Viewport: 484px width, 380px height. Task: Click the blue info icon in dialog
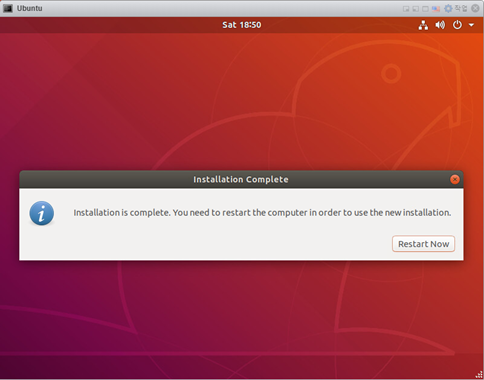click(x=42, y=213)
